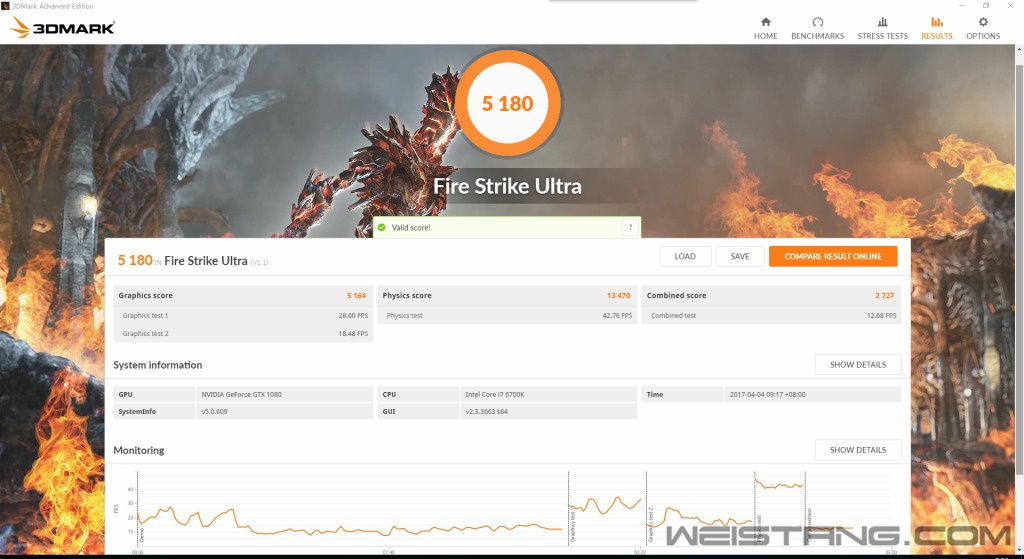The image size is (1024, 559).
Task: Click the vertical scrollbar on the right
Action: [1019, 268]
